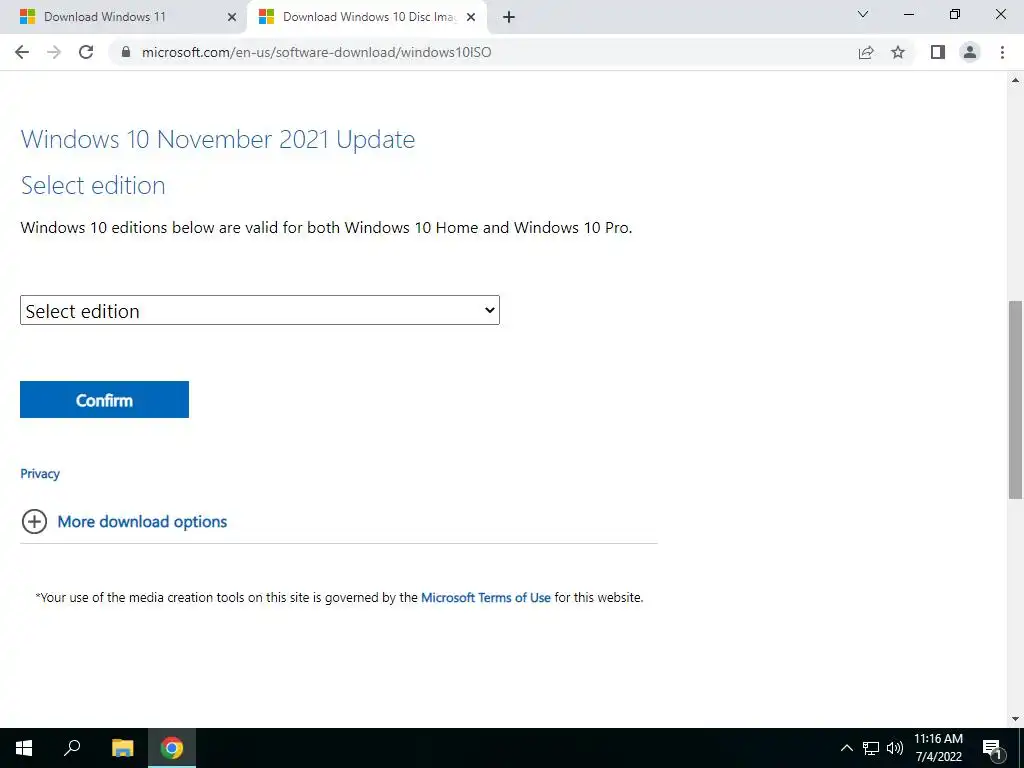Open the Privacy link
This screenshot has width=1024, height=768.
pyautogui.click(x=40, y=473)
